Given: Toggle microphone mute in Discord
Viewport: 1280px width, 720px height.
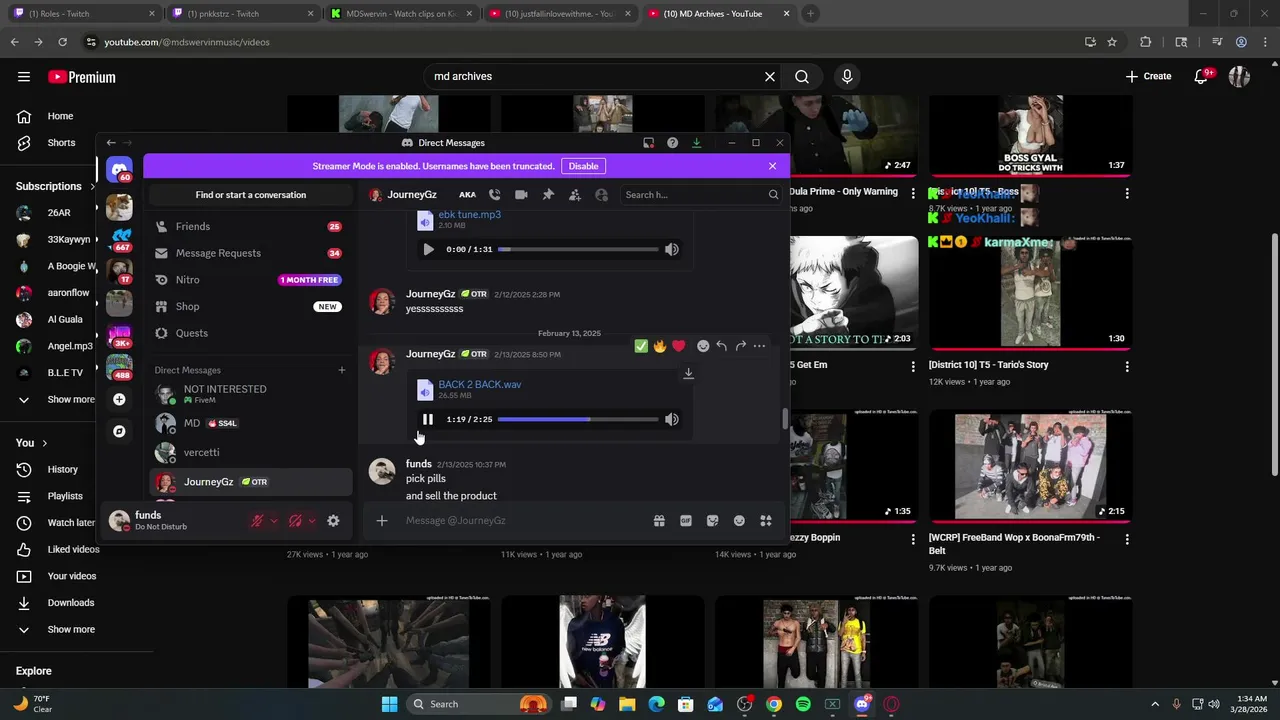Looking at the screenshot, I should pyautogui.click(x=257, y=520).
